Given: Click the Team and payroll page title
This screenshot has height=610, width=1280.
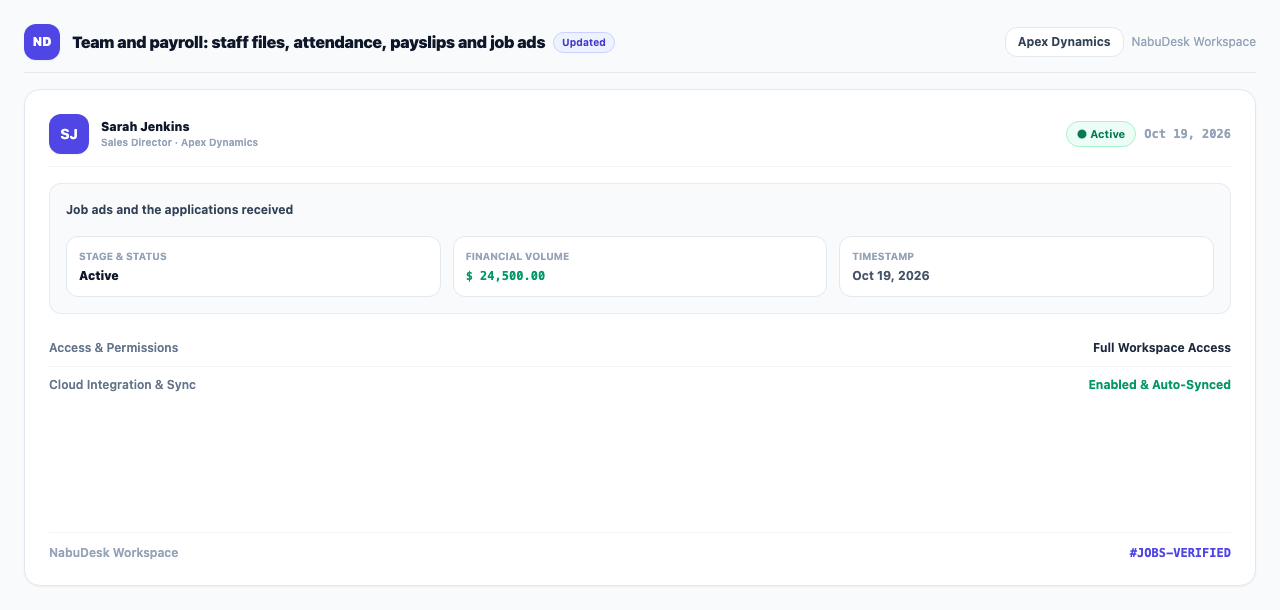Looking at the screenshot, I should [x=309, y=42].
